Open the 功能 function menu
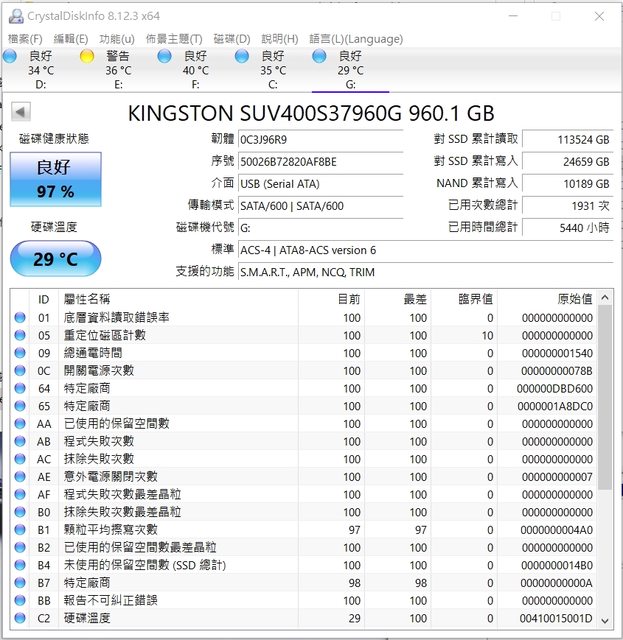The image size is (623, 640). click(116, 39)
